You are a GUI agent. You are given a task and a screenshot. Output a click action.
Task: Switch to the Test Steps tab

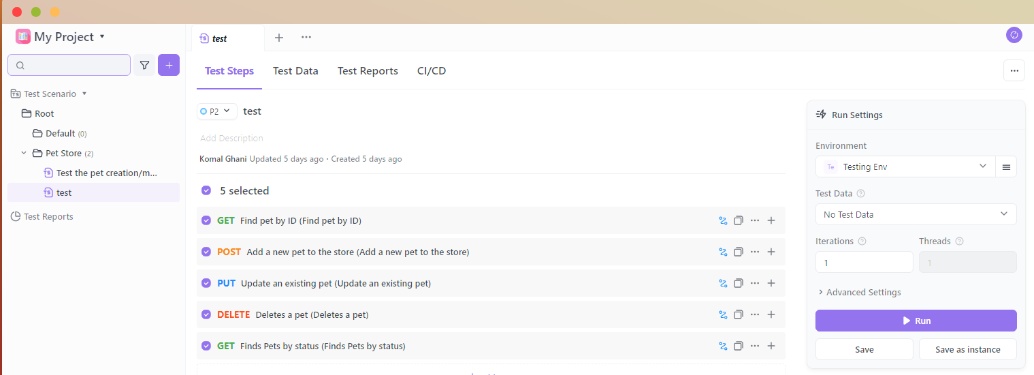coord(229,71)
